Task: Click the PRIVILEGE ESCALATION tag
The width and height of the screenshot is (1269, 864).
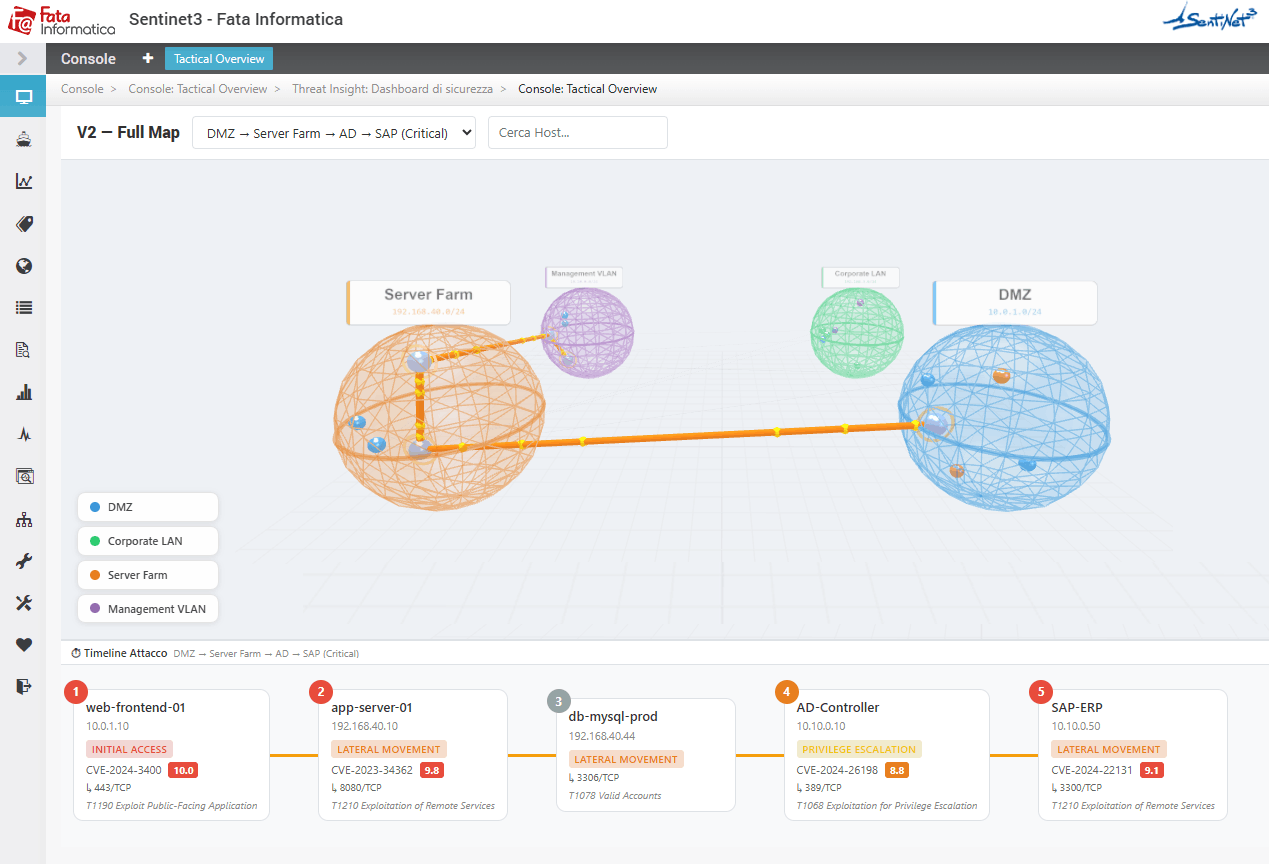Action: (859, 749)
